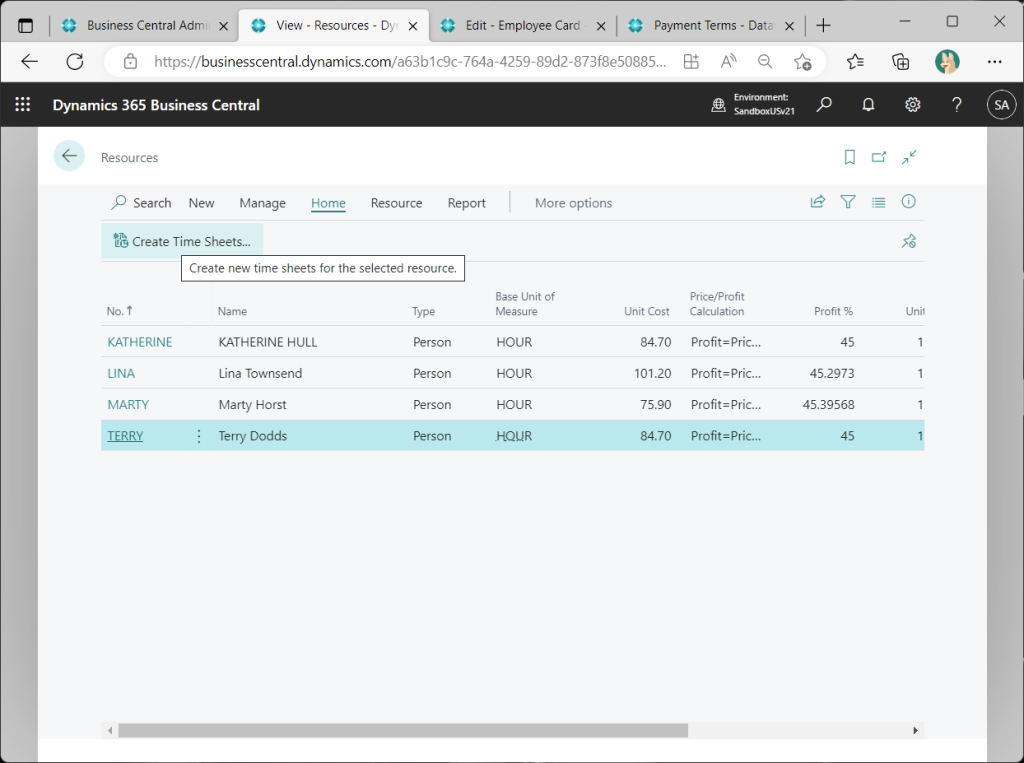Click the horizontal scrollbar thumb
This screenshot has width=1024, height=763.
tap(403, 730)
